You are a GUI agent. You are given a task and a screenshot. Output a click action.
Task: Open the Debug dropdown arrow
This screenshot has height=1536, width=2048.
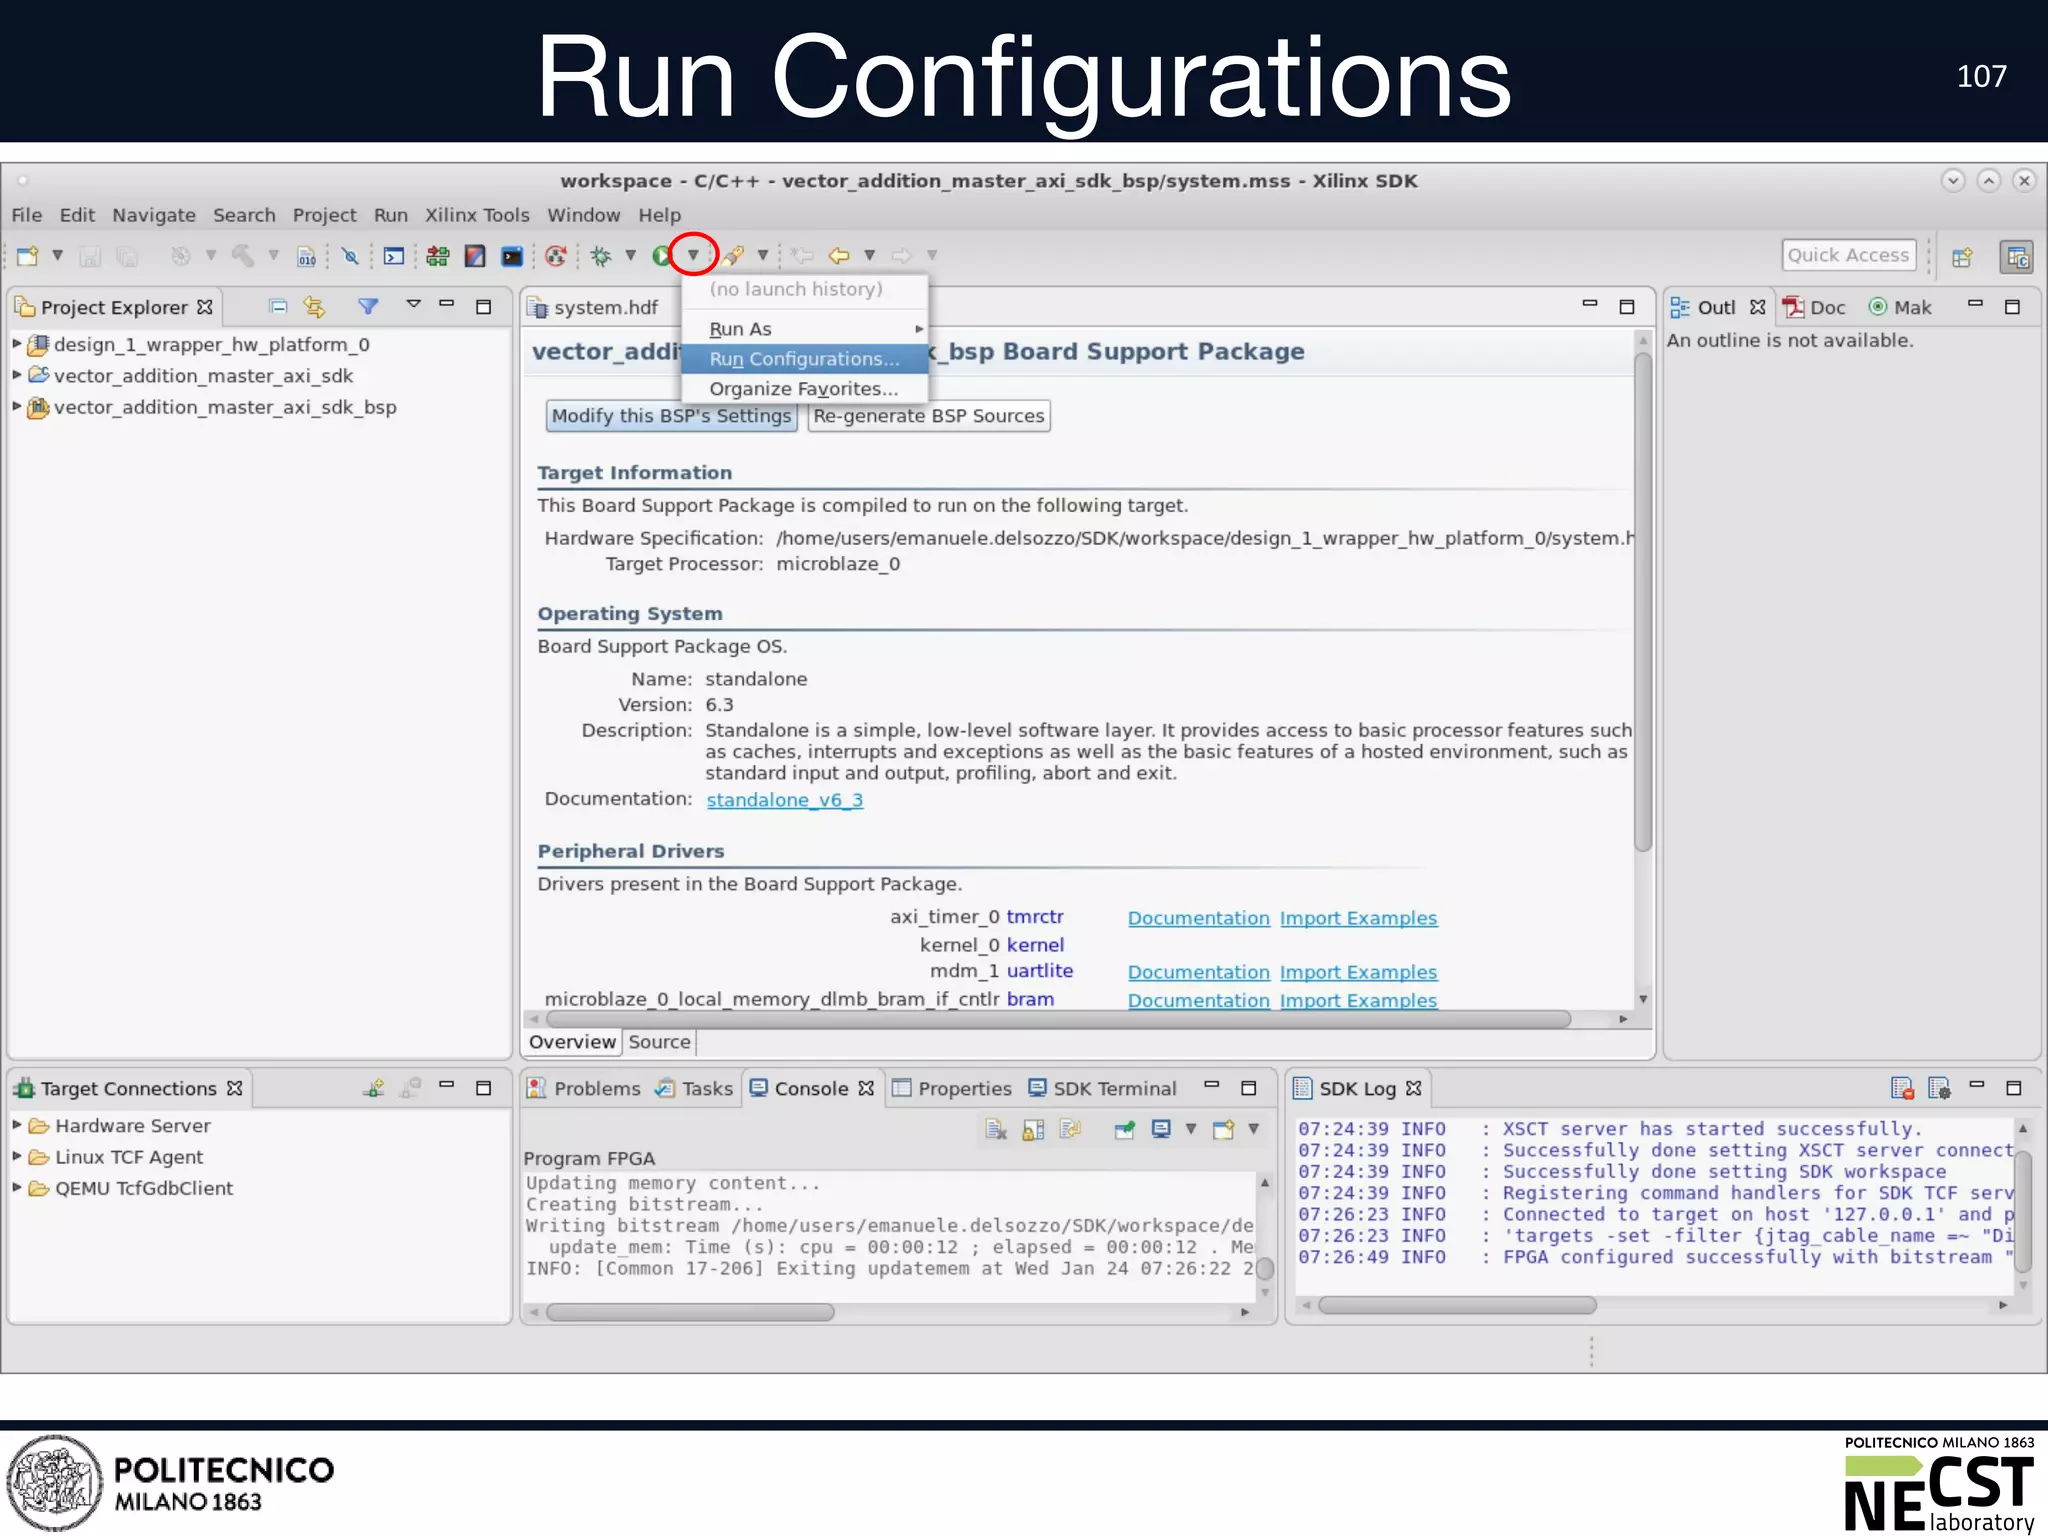coord(631,255)
